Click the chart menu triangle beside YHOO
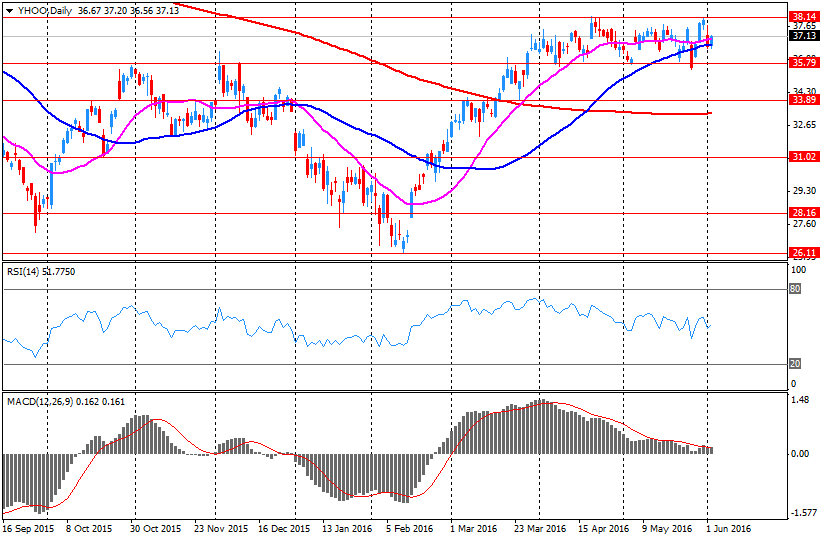 click(x=9, y=9)
